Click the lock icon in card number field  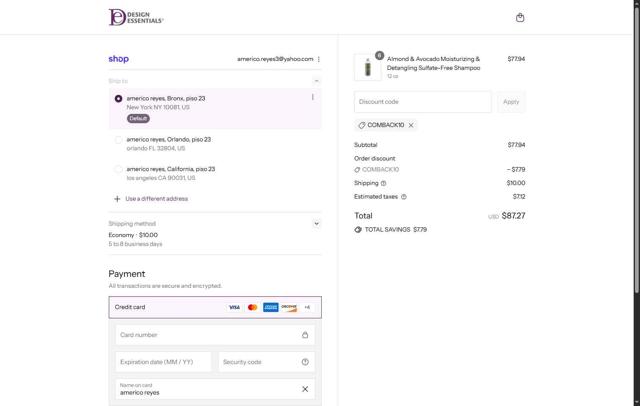click(x=305, y=335)
